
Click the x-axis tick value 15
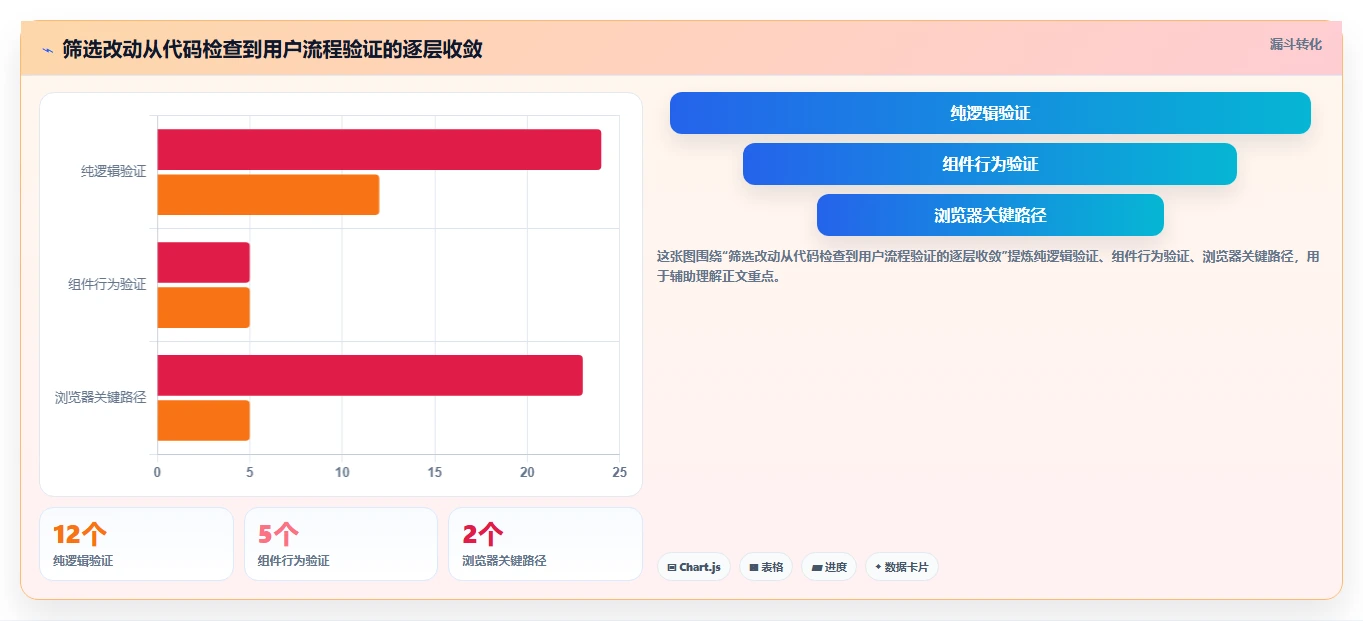pyautogui.click(x=435, y=472)
